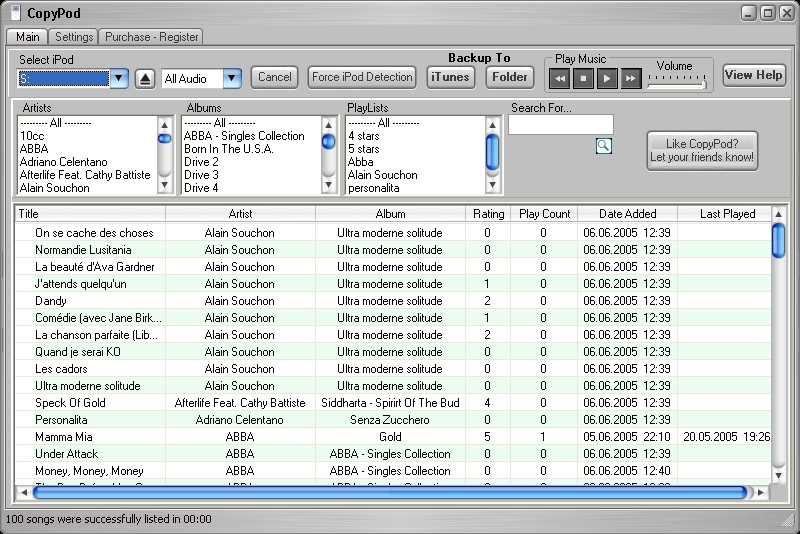The width and height of the screenshot is (800, 534).
Task: Skip forward to next track
Action: click(x=631, y=79)
